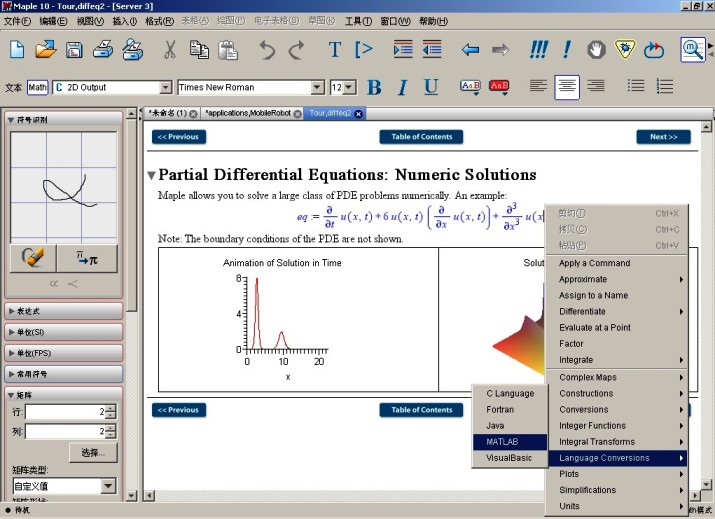Apply a bulleted list
This screenshot has width=715, height=519.
636,86
